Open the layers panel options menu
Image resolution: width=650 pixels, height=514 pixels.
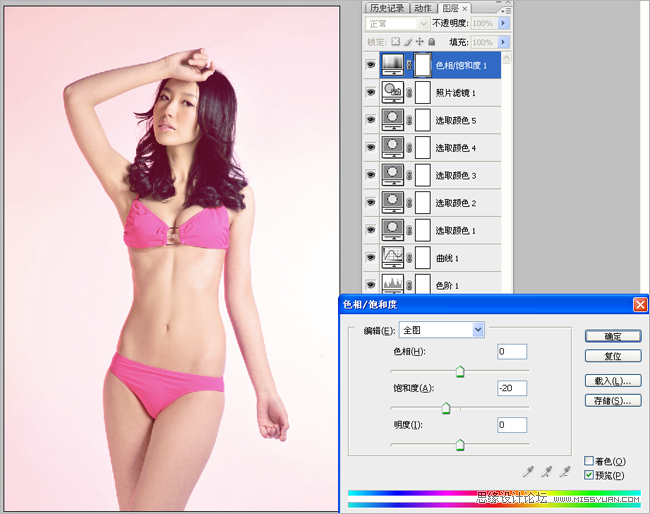[506, 10]
